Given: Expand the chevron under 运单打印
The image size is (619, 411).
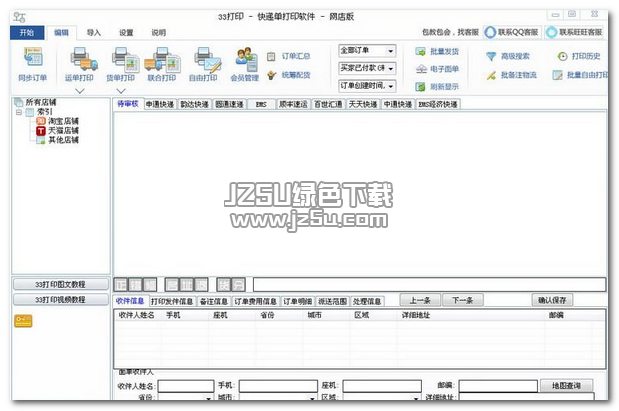Looking at the screenshot, I should (x=80, y=91).
